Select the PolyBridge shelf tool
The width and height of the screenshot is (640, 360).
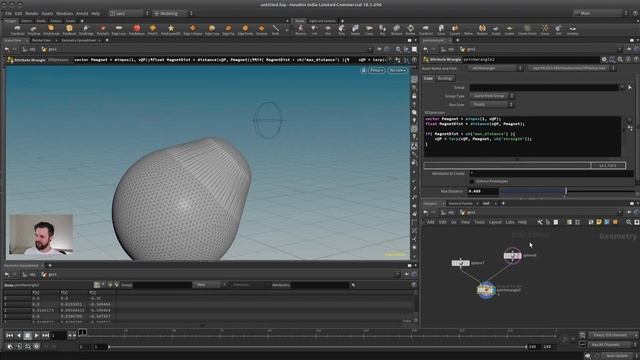click(x=86, y=29)
